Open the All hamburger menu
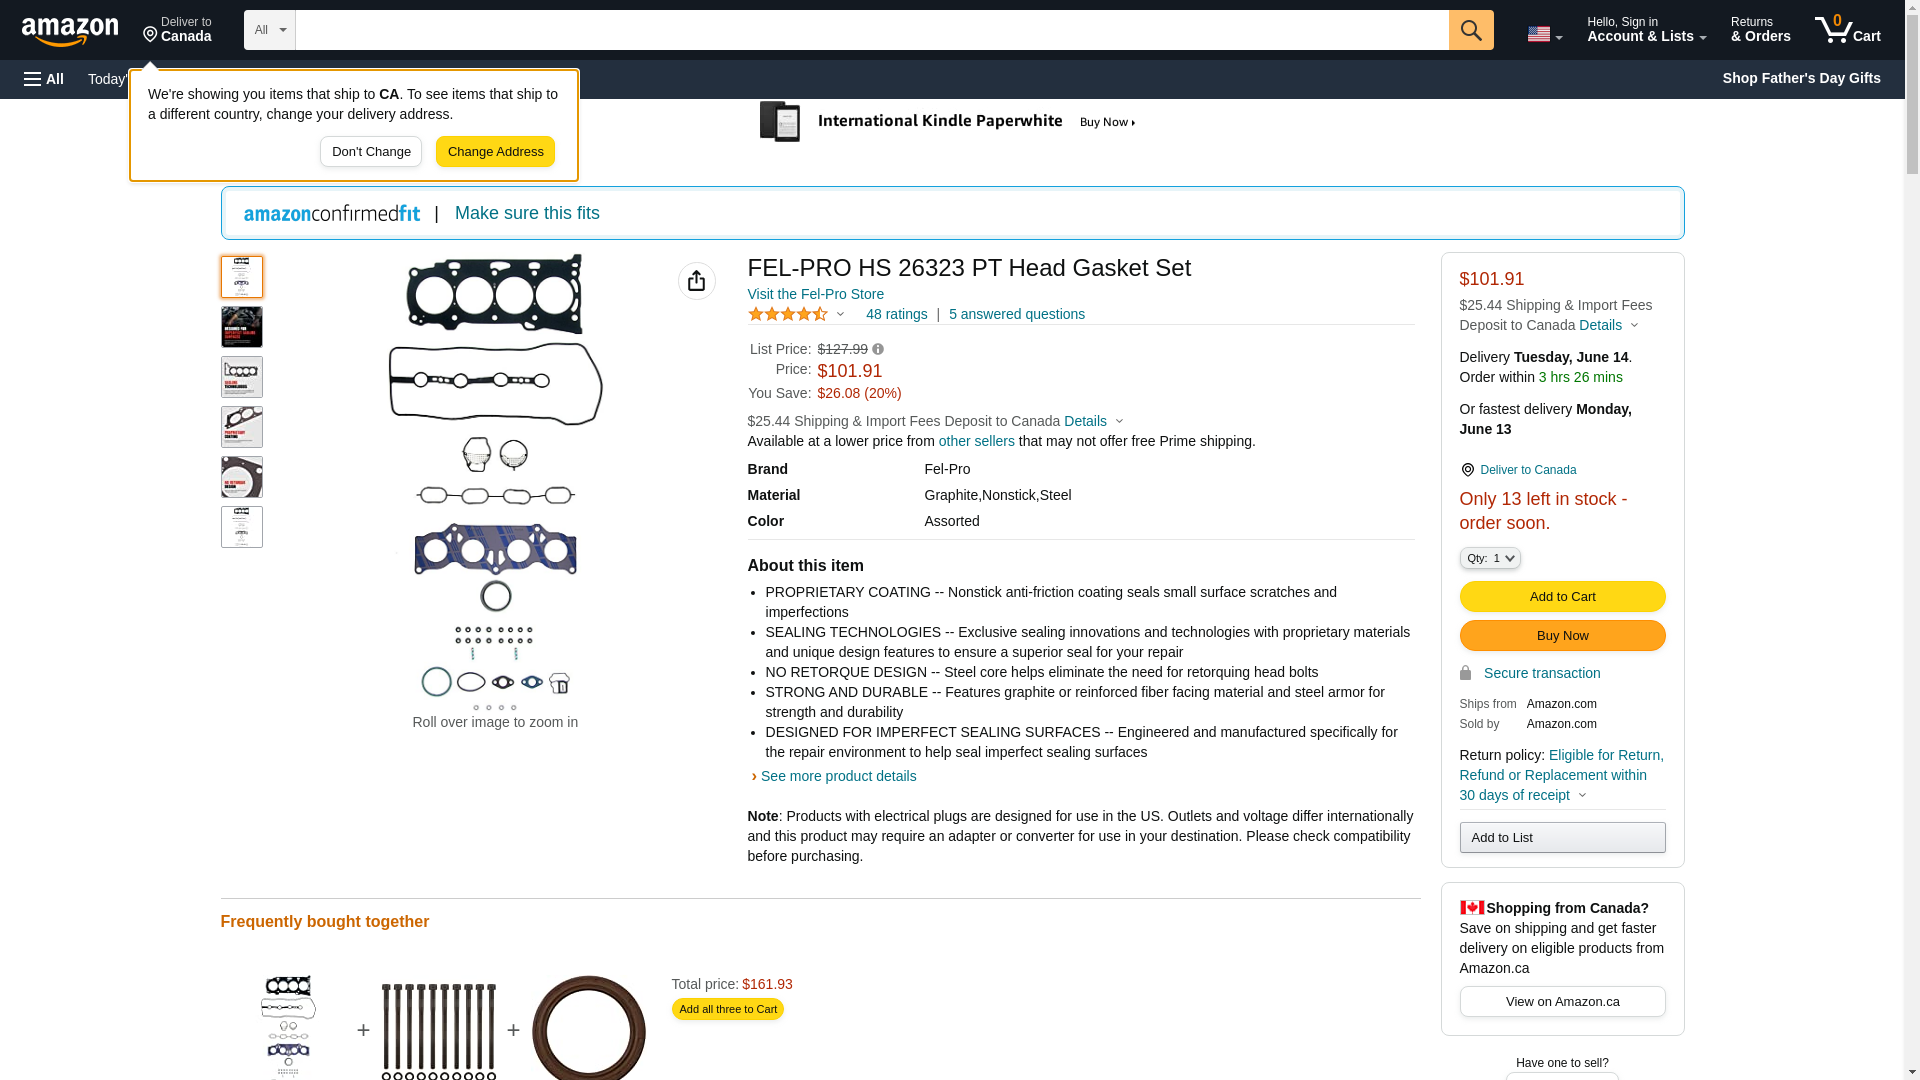 click(x=44, y=79)
